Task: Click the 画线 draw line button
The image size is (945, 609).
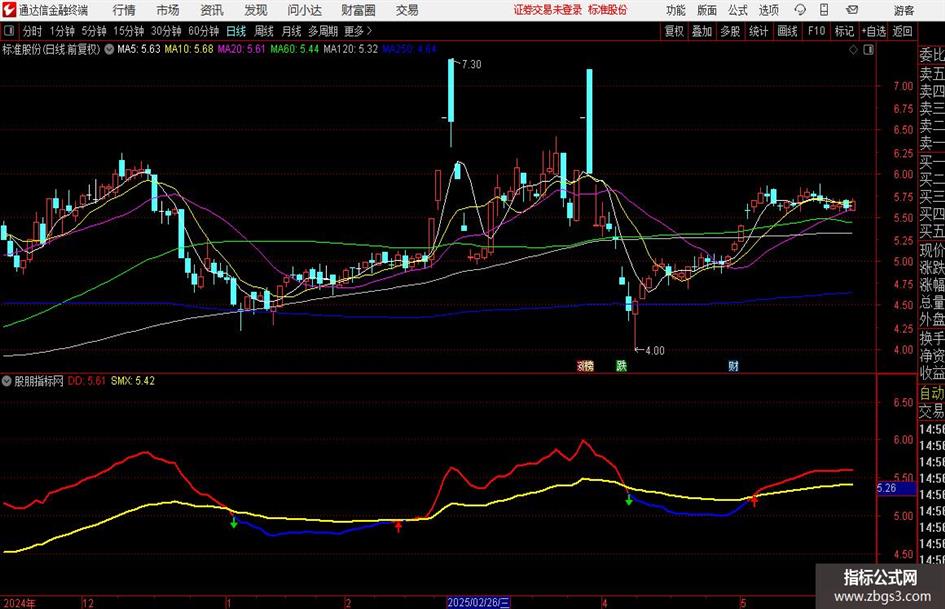Action: click(787, 31)
